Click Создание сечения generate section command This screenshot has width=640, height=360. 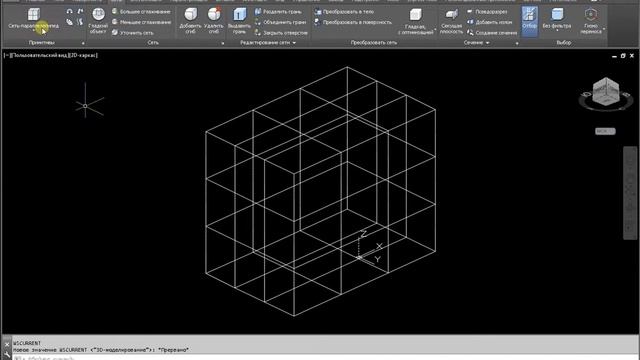[491, 33]
